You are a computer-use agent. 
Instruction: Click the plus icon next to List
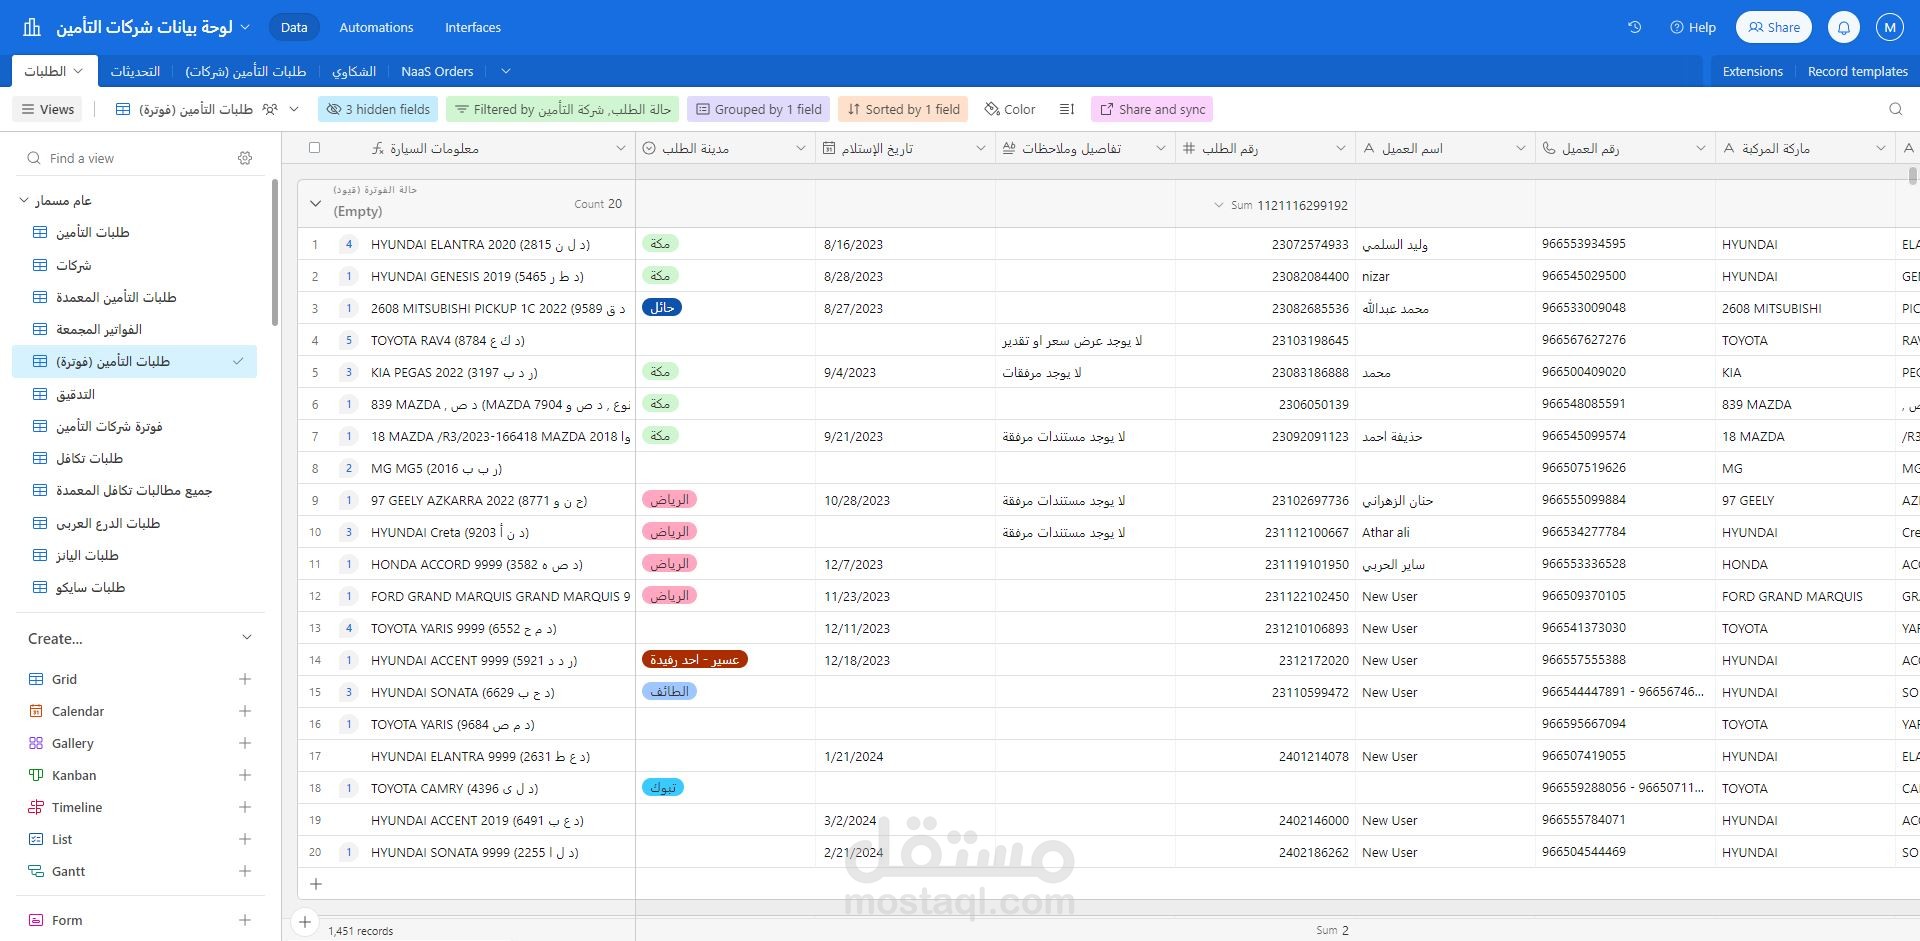[245, 839]
